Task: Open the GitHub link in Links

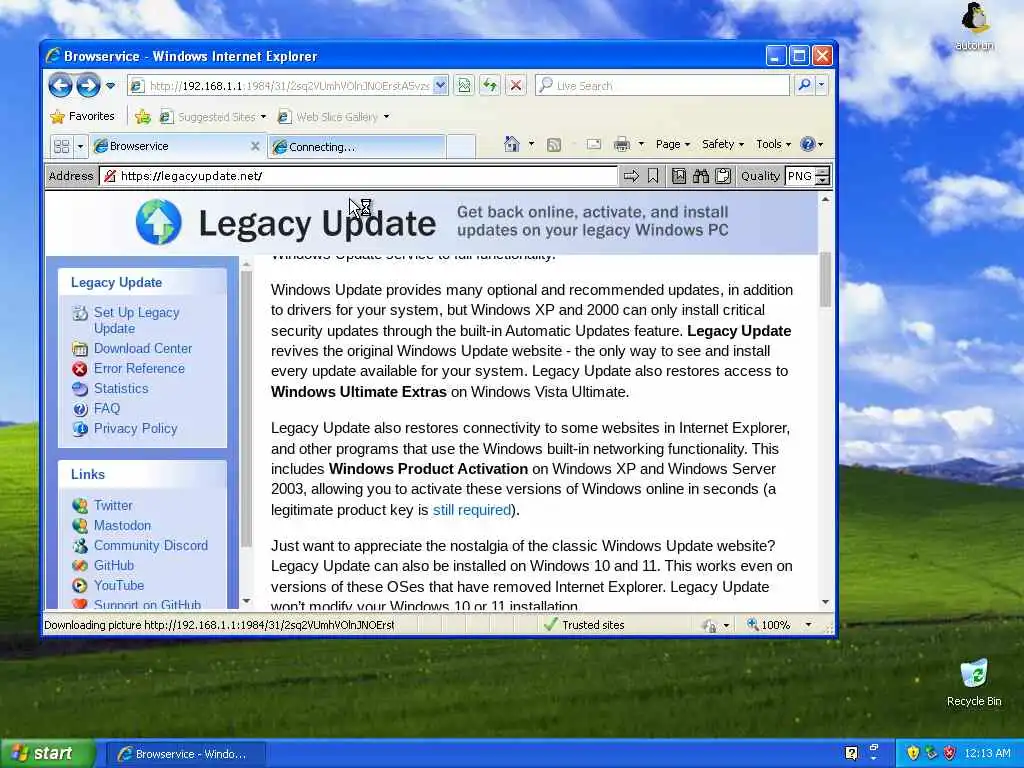Action: [114, 566]
